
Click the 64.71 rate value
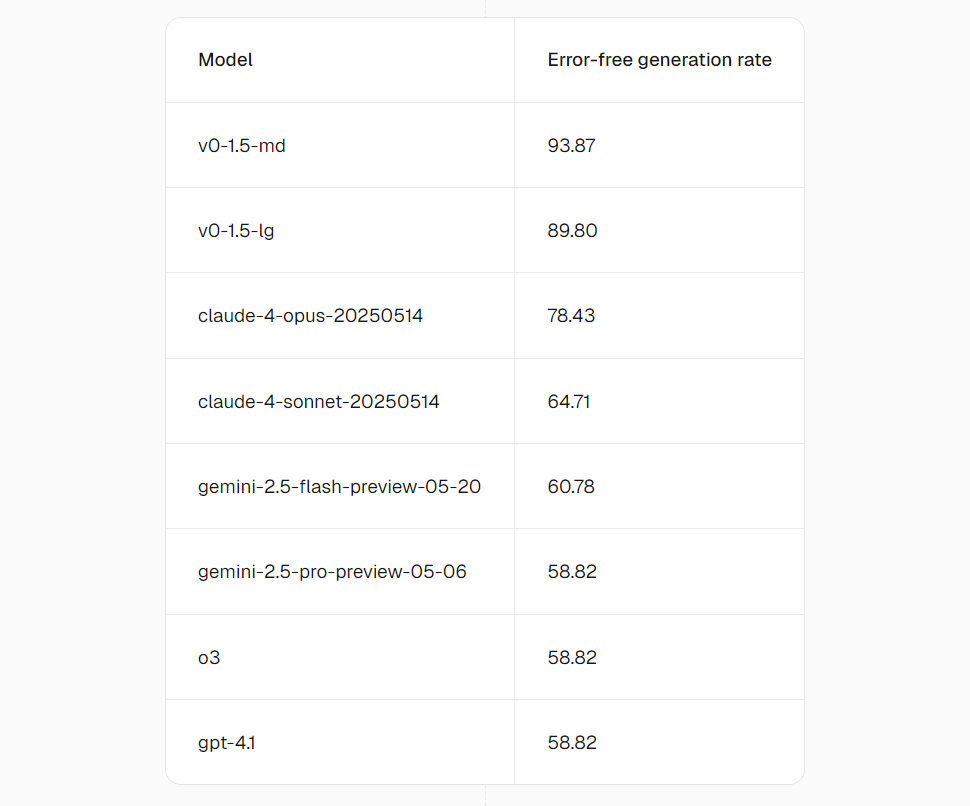pos(569,402)
